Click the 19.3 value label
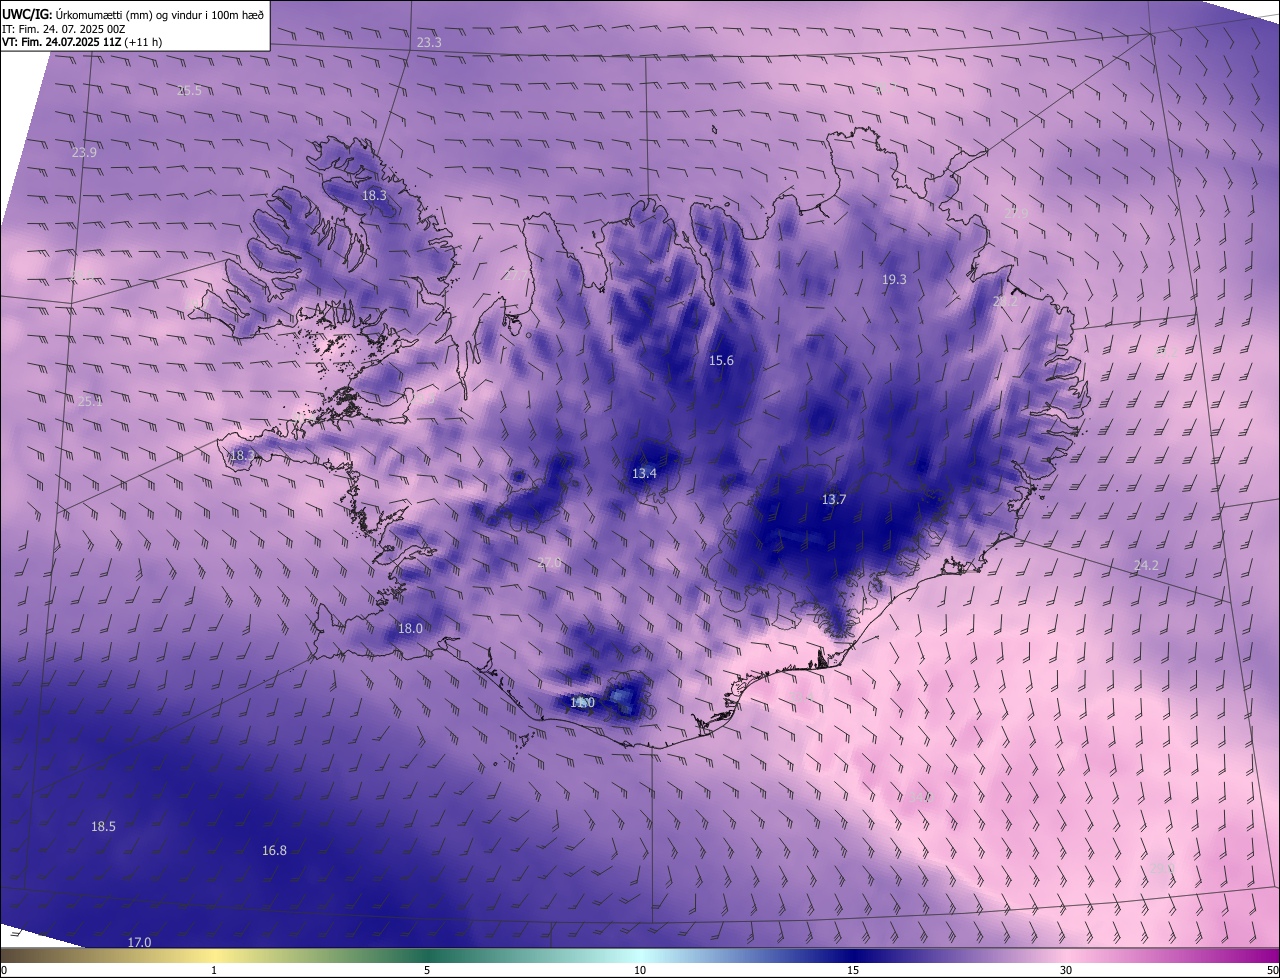 894,280
